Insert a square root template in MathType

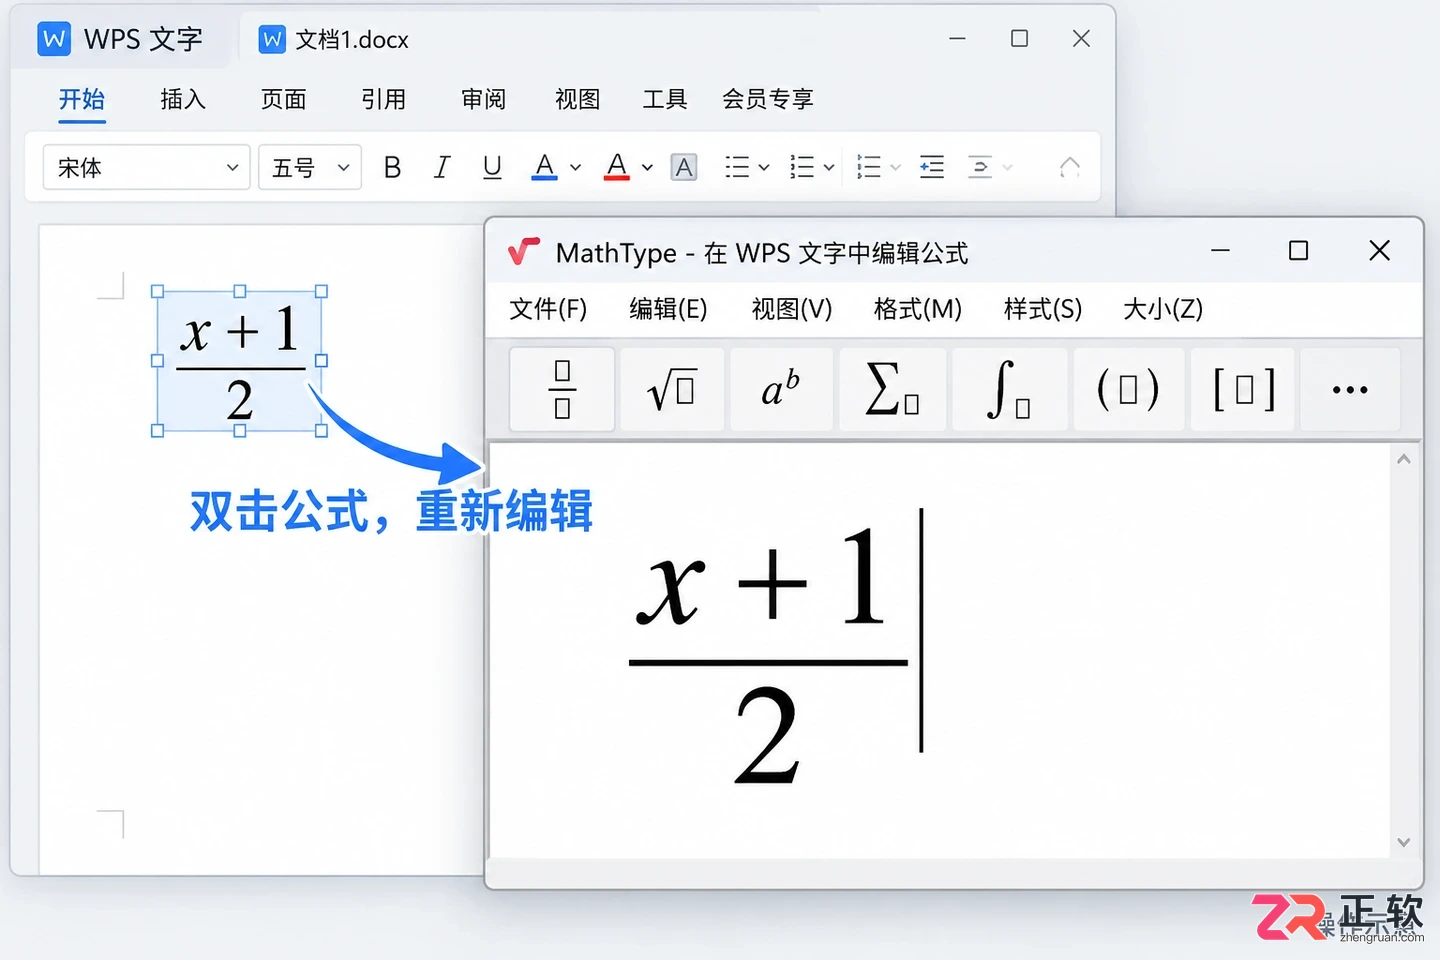672,389
